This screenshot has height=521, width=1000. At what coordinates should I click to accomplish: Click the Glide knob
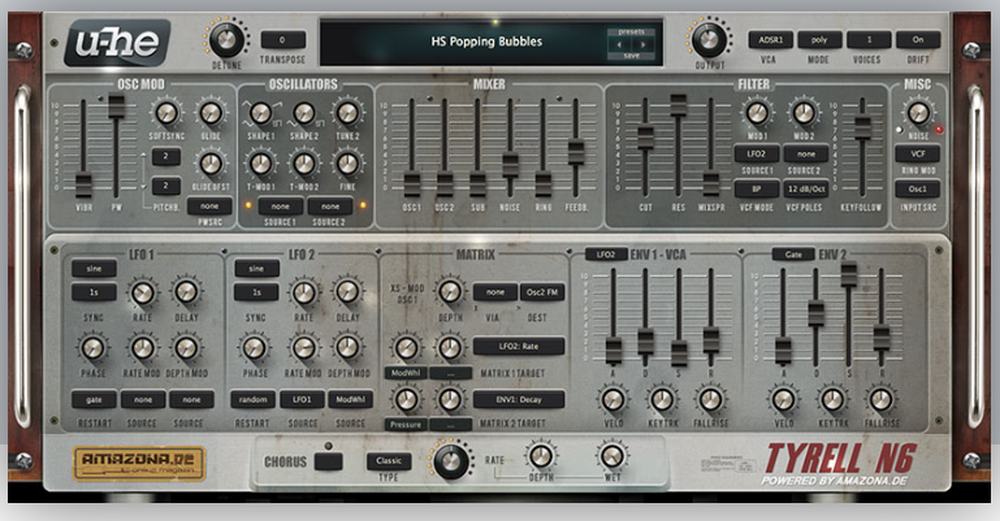210,113
